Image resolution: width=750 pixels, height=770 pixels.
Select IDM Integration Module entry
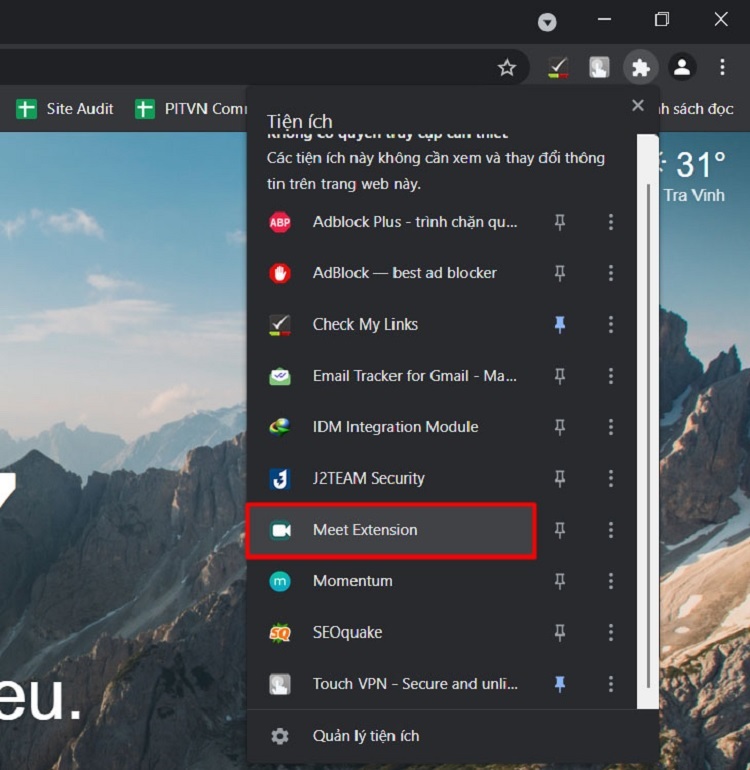point(391,427)
